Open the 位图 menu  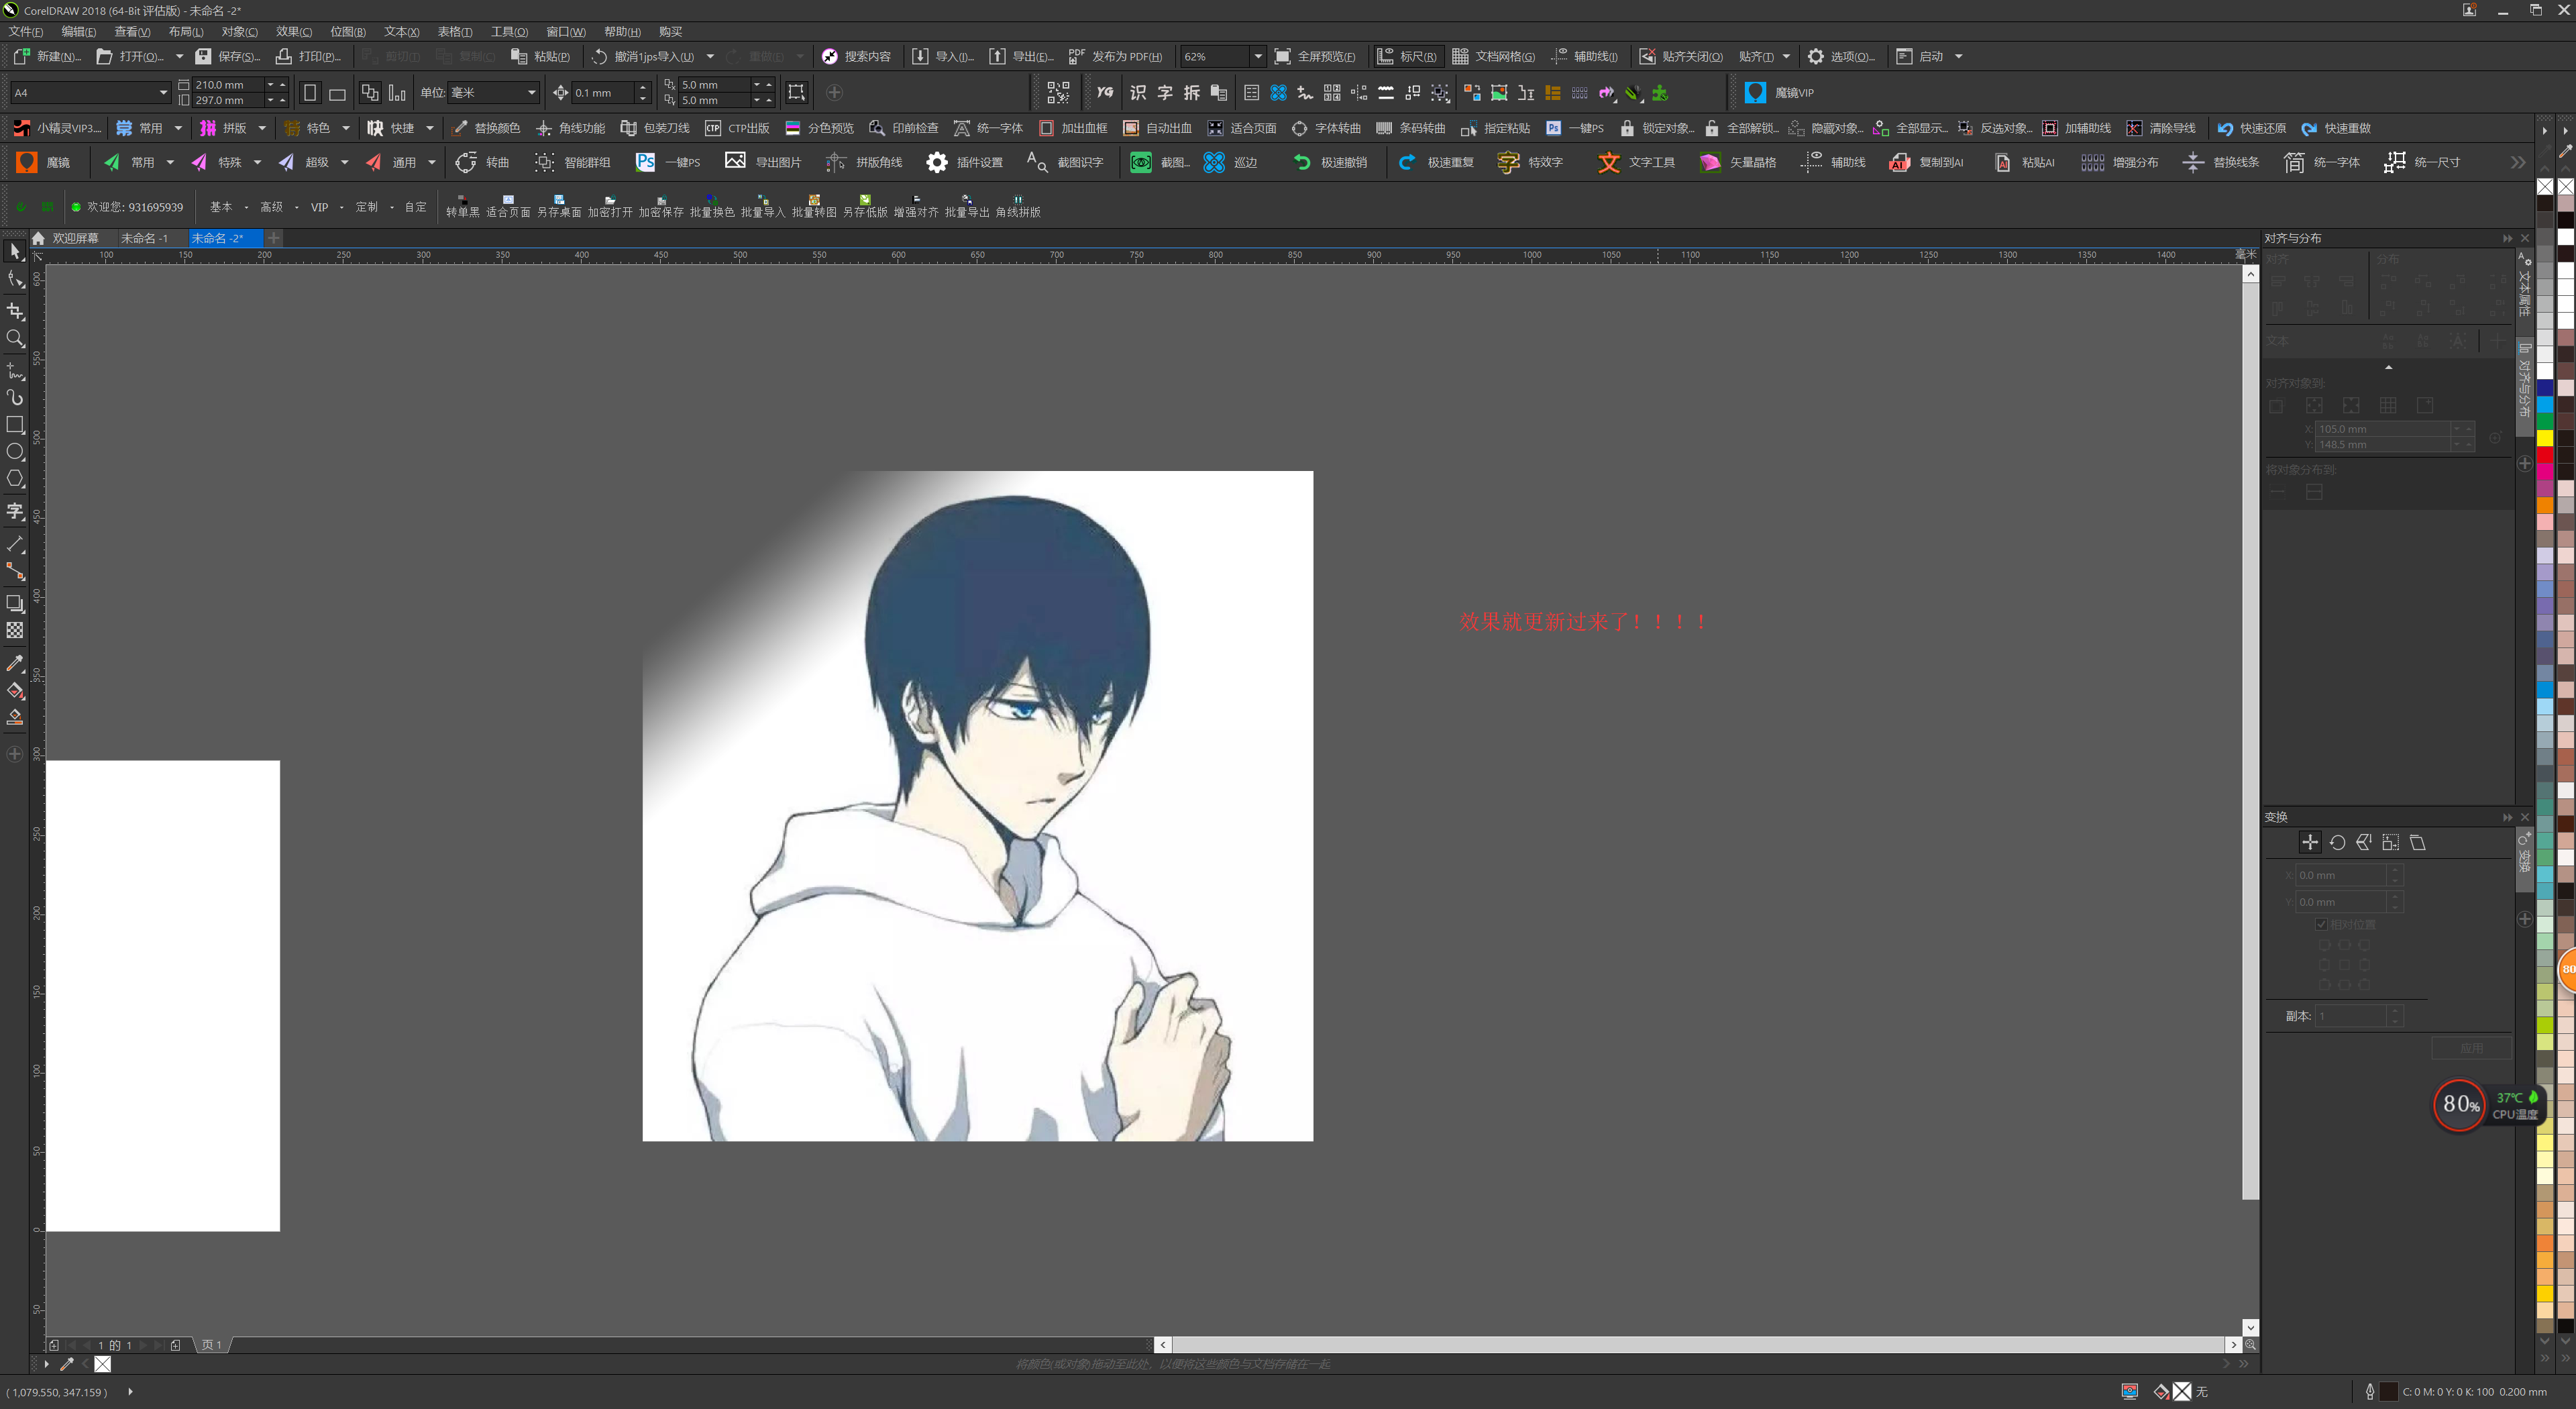coord(347,32)
